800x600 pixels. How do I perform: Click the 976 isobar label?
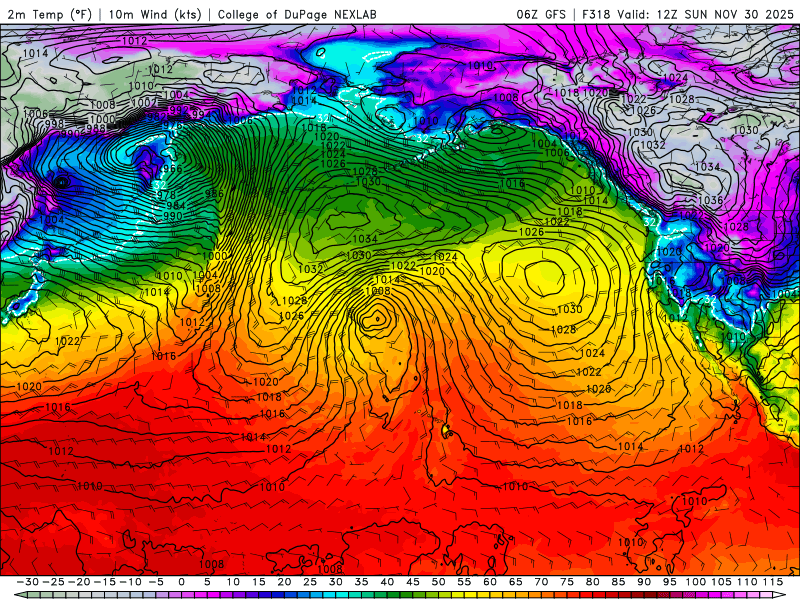[172, 126]
